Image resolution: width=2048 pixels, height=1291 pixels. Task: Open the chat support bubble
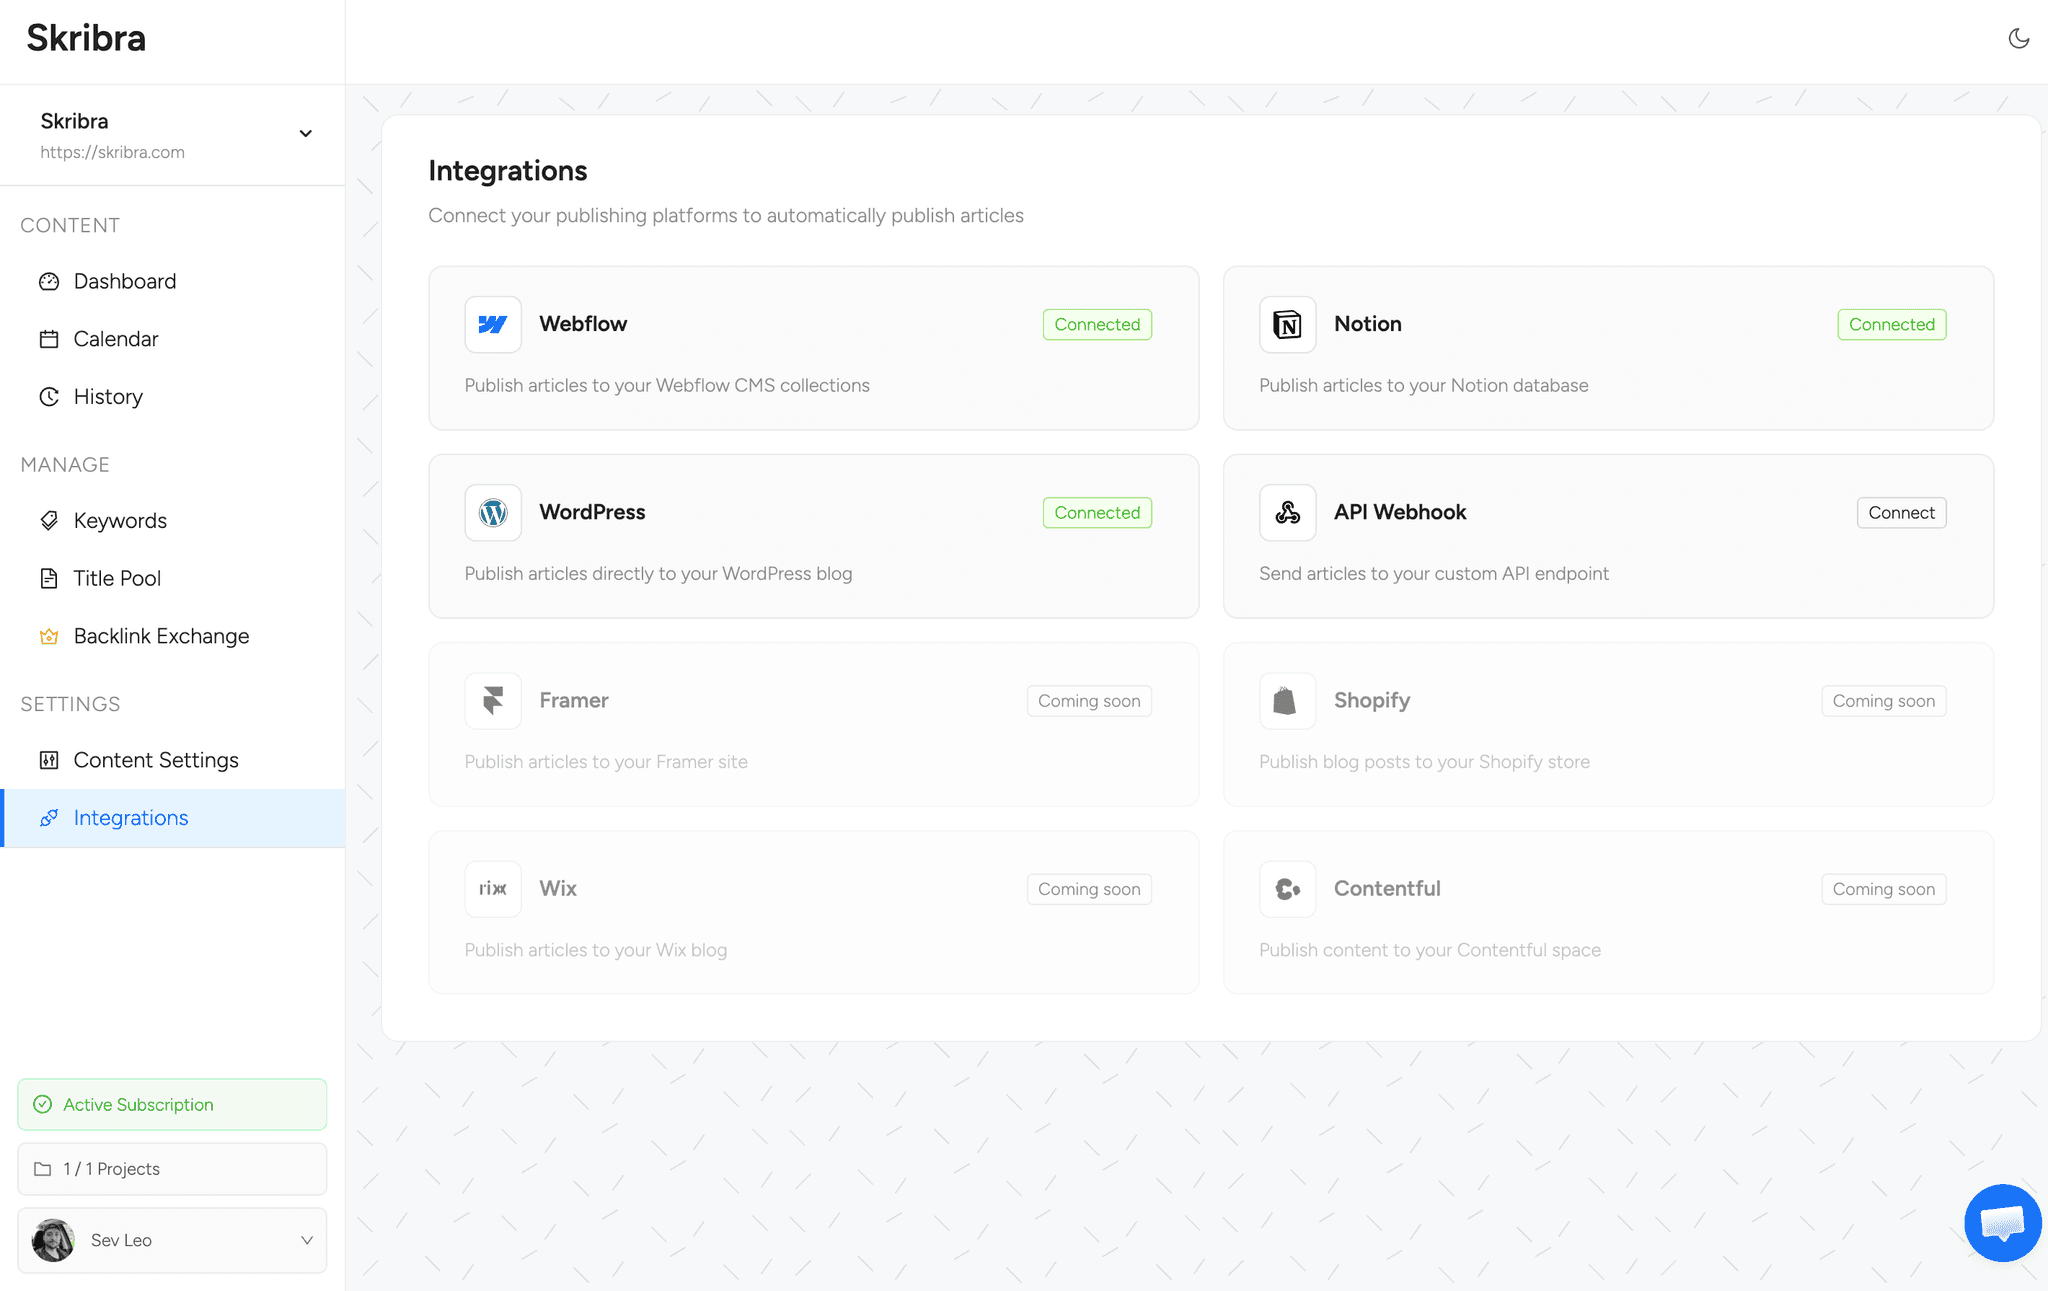tap(2002, 1222)
